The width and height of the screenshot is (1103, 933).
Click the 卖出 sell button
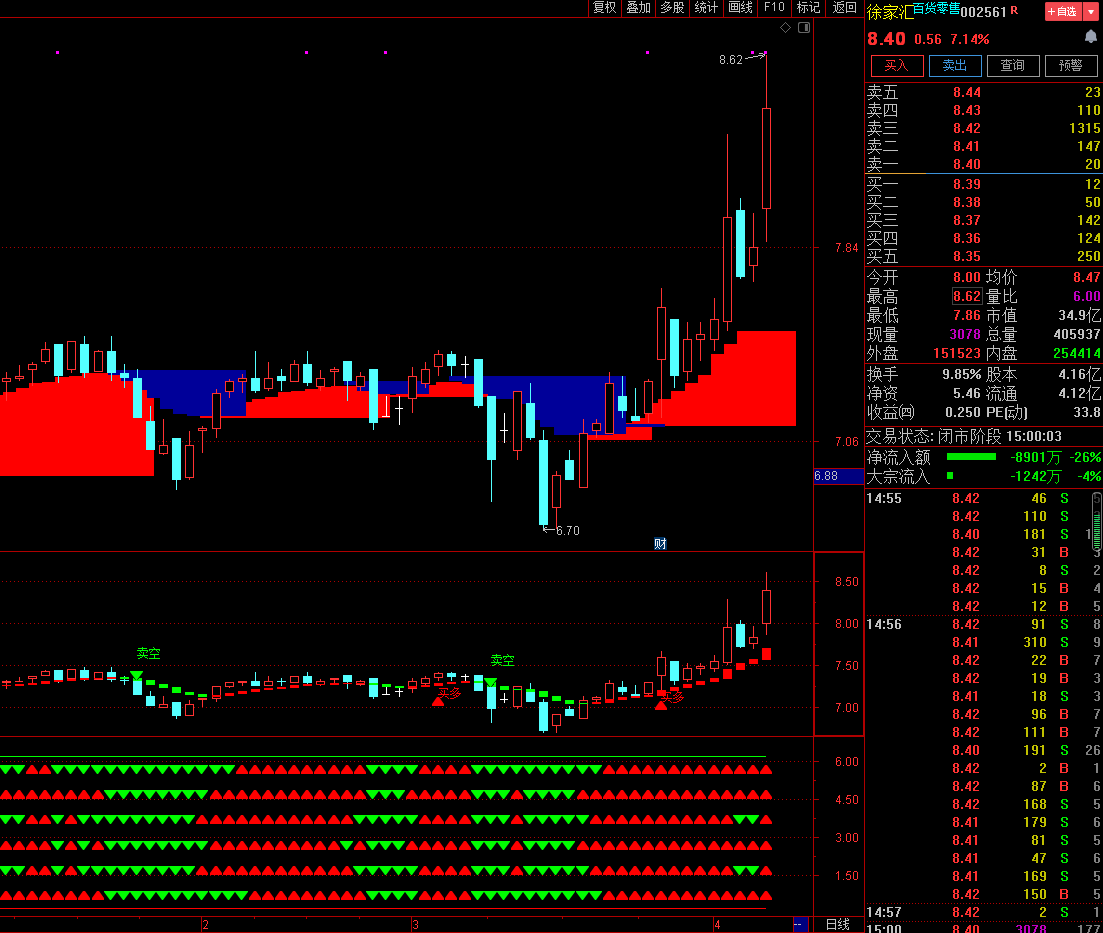click(955, 65)
